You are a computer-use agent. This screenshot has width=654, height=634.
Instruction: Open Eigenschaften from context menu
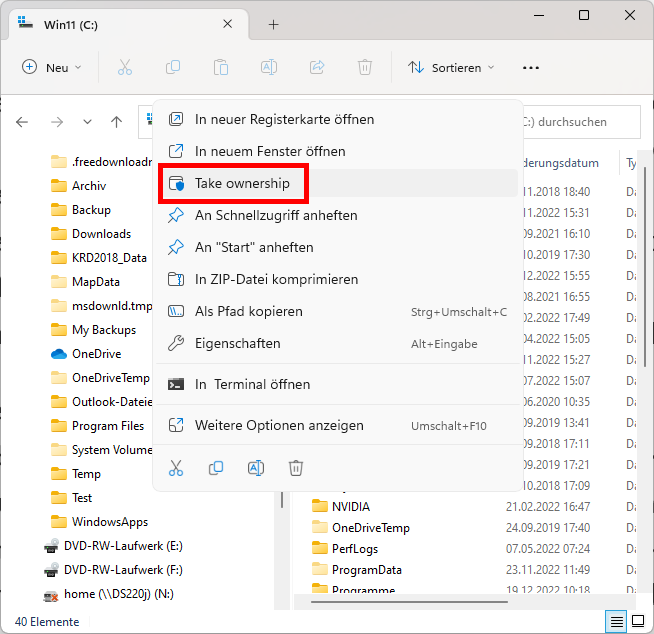coord(237,343)
